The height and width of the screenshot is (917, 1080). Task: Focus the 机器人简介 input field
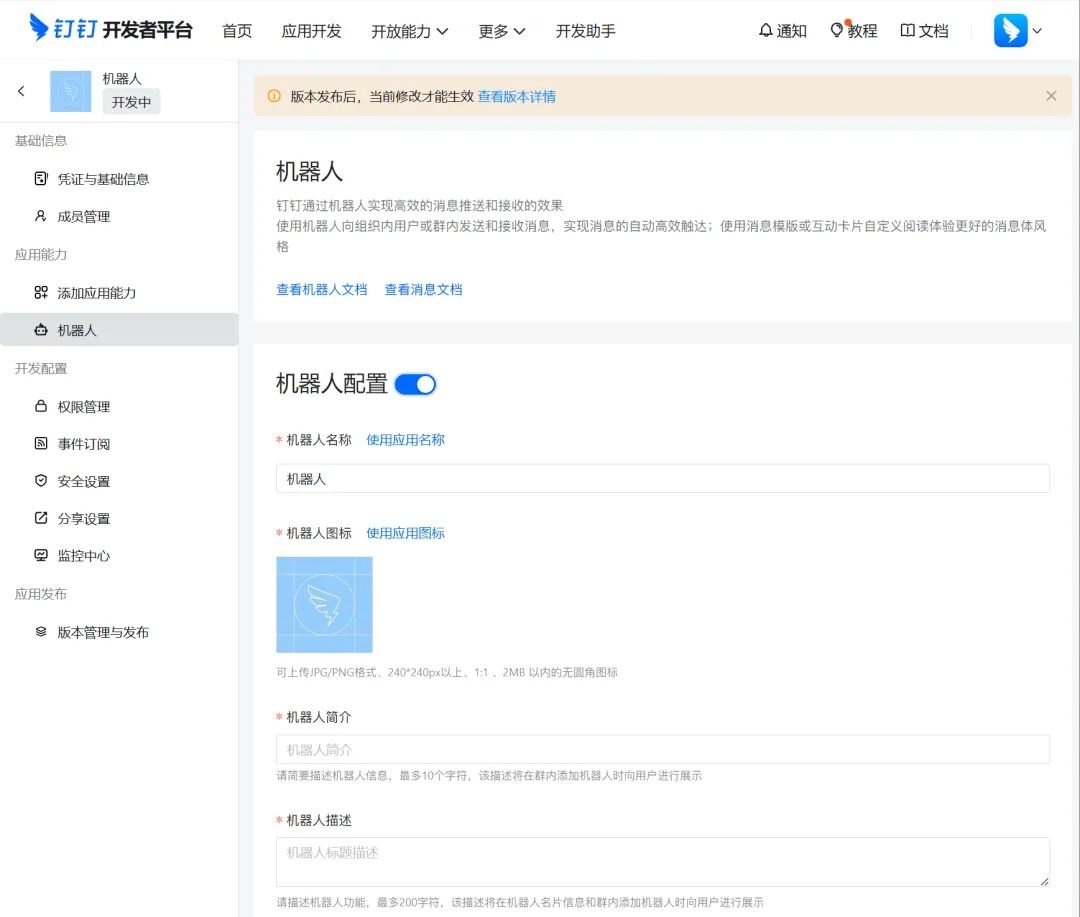663,749
